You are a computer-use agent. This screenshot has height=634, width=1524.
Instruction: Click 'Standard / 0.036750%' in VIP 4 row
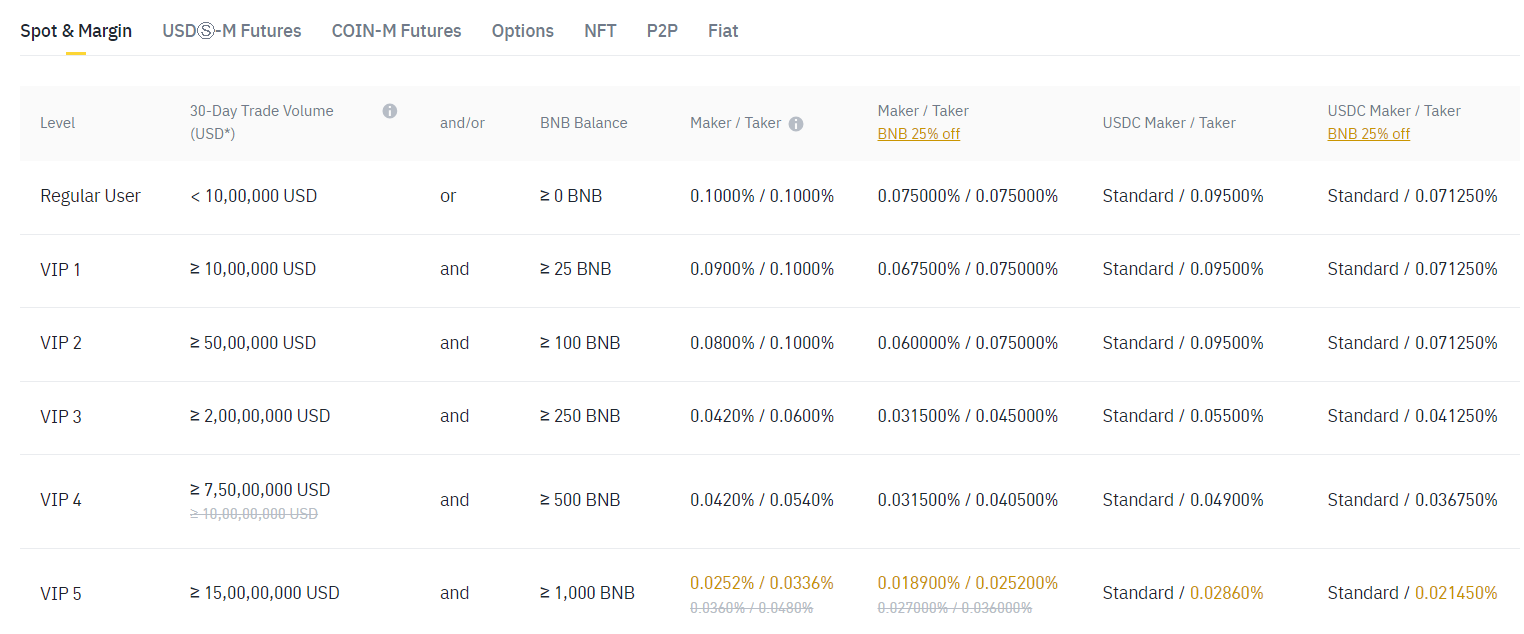coord(1413,500)
